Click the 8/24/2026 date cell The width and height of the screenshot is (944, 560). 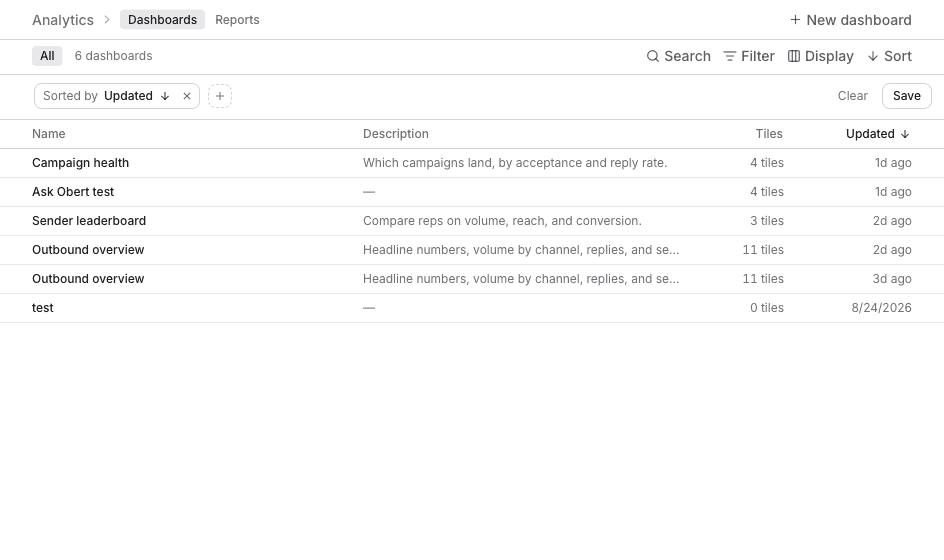click(881, 308)
